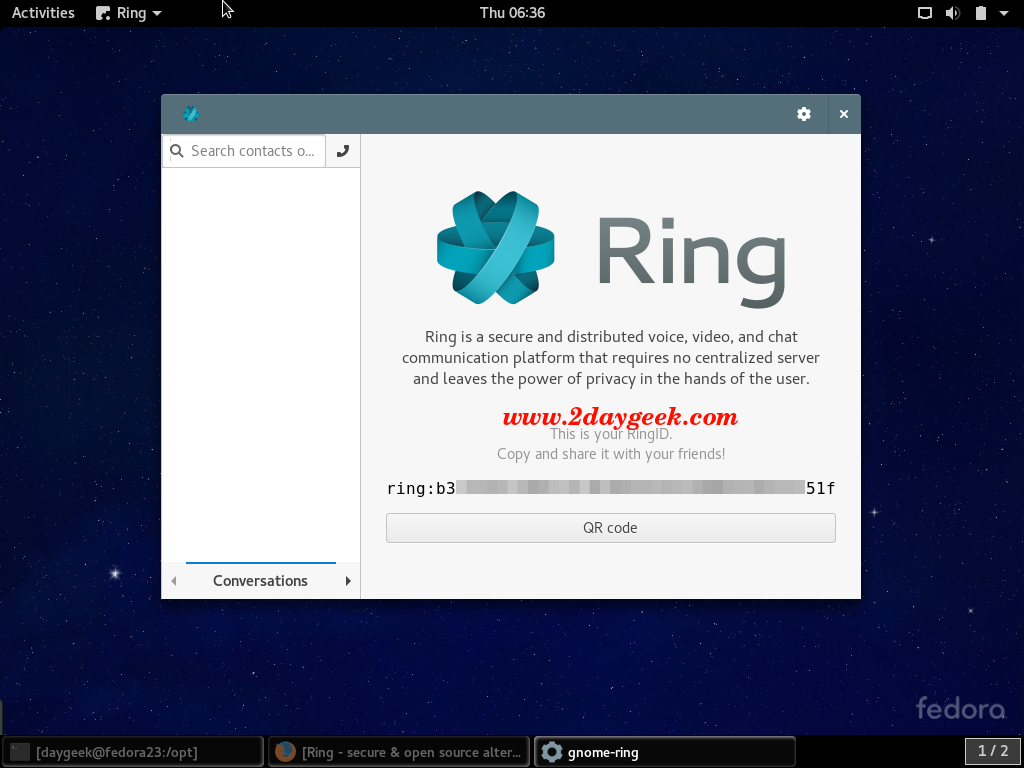Click the Ring logo in header bar

[x=191, y=114]
